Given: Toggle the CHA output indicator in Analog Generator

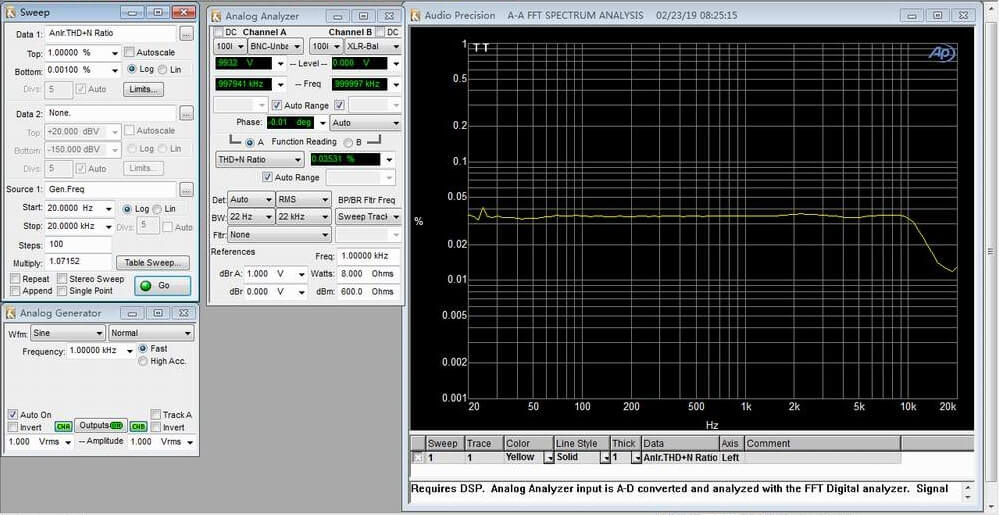Looking at the screenshot, I should [x=63, y=426].
